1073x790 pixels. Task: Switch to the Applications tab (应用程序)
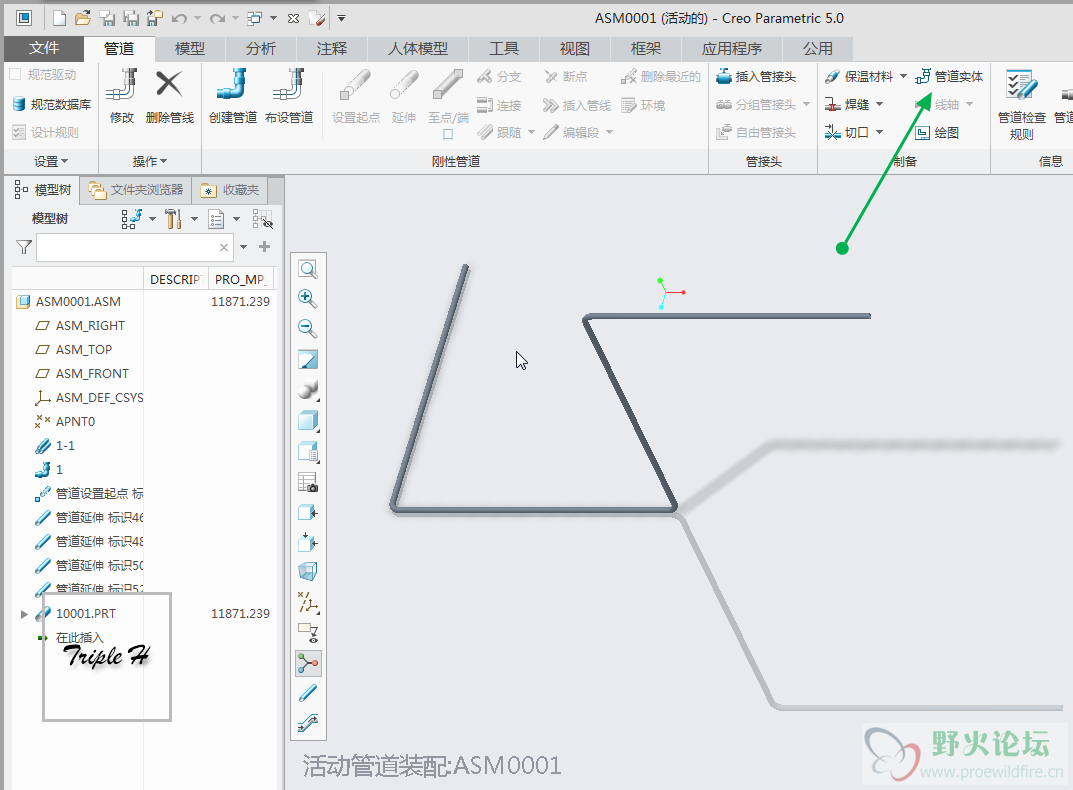click(732, 49)
